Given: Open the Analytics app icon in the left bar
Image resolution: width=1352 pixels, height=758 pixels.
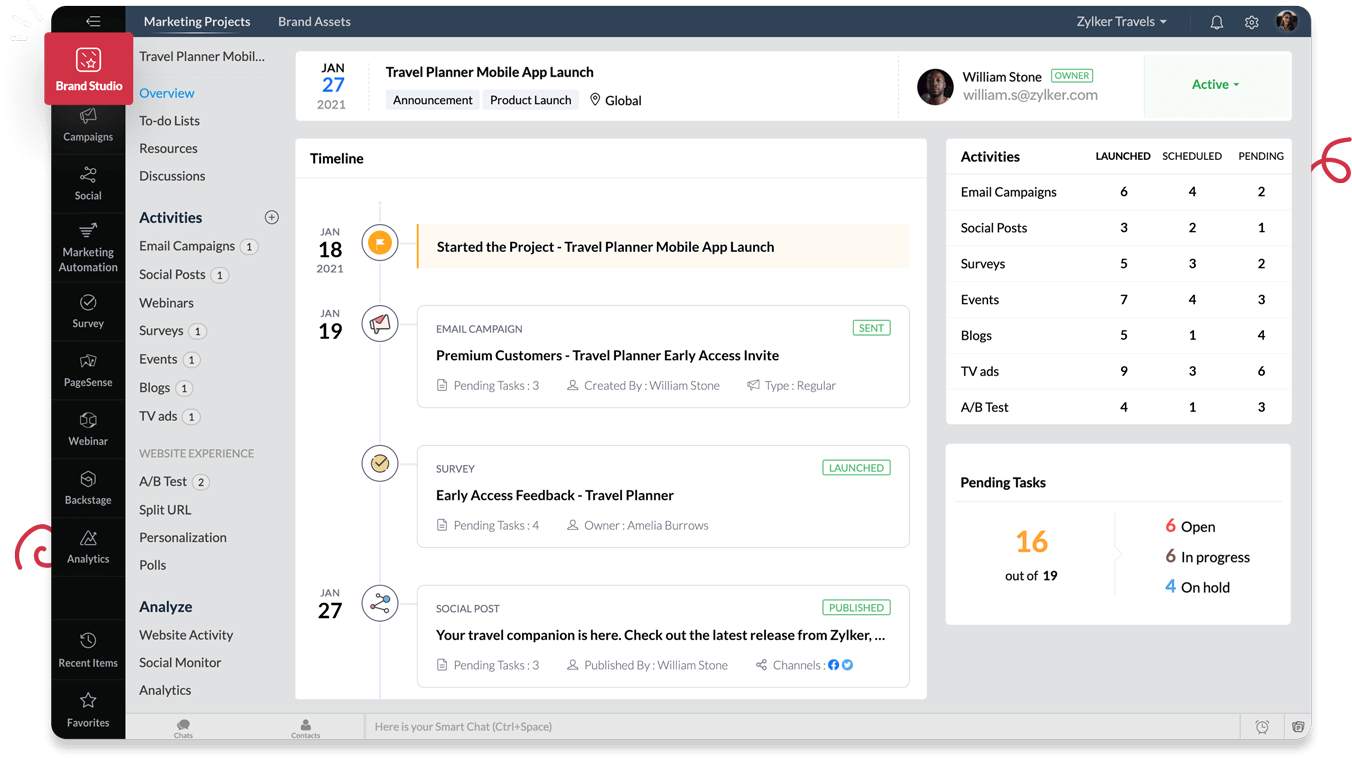Looking at the screenshot, I should point(88,547).
